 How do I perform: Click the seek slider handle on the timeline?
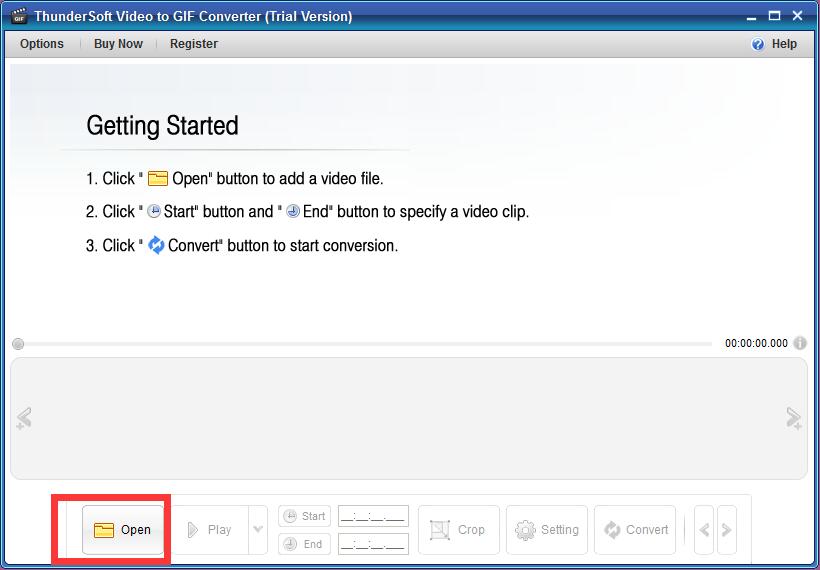pos(18,344)
